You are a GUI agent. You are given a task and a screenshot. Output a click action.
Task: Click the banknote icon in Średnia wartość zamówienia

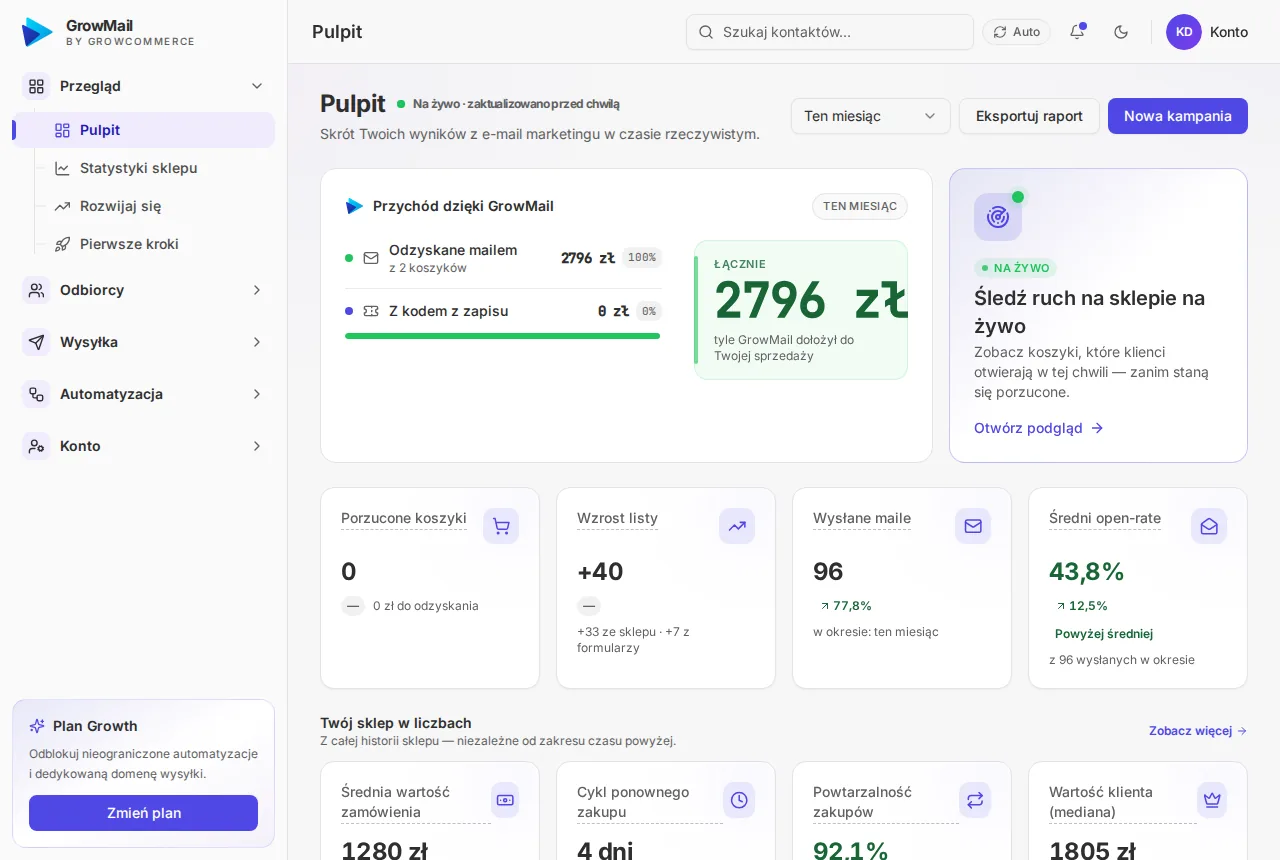coord(505,800)
